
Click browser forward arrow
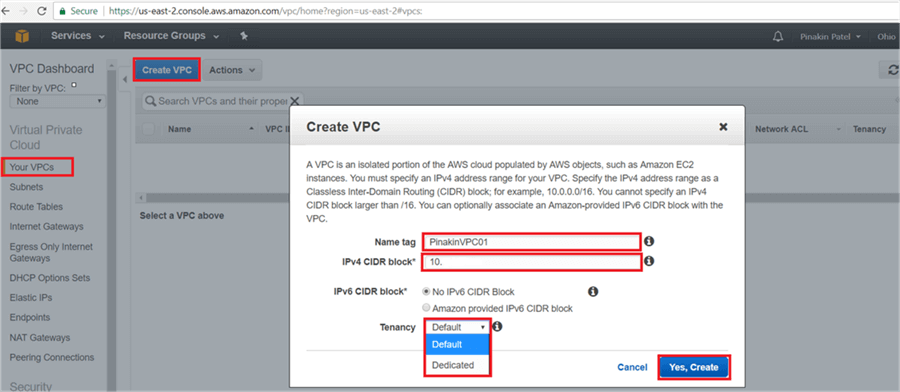click(23, 11)
